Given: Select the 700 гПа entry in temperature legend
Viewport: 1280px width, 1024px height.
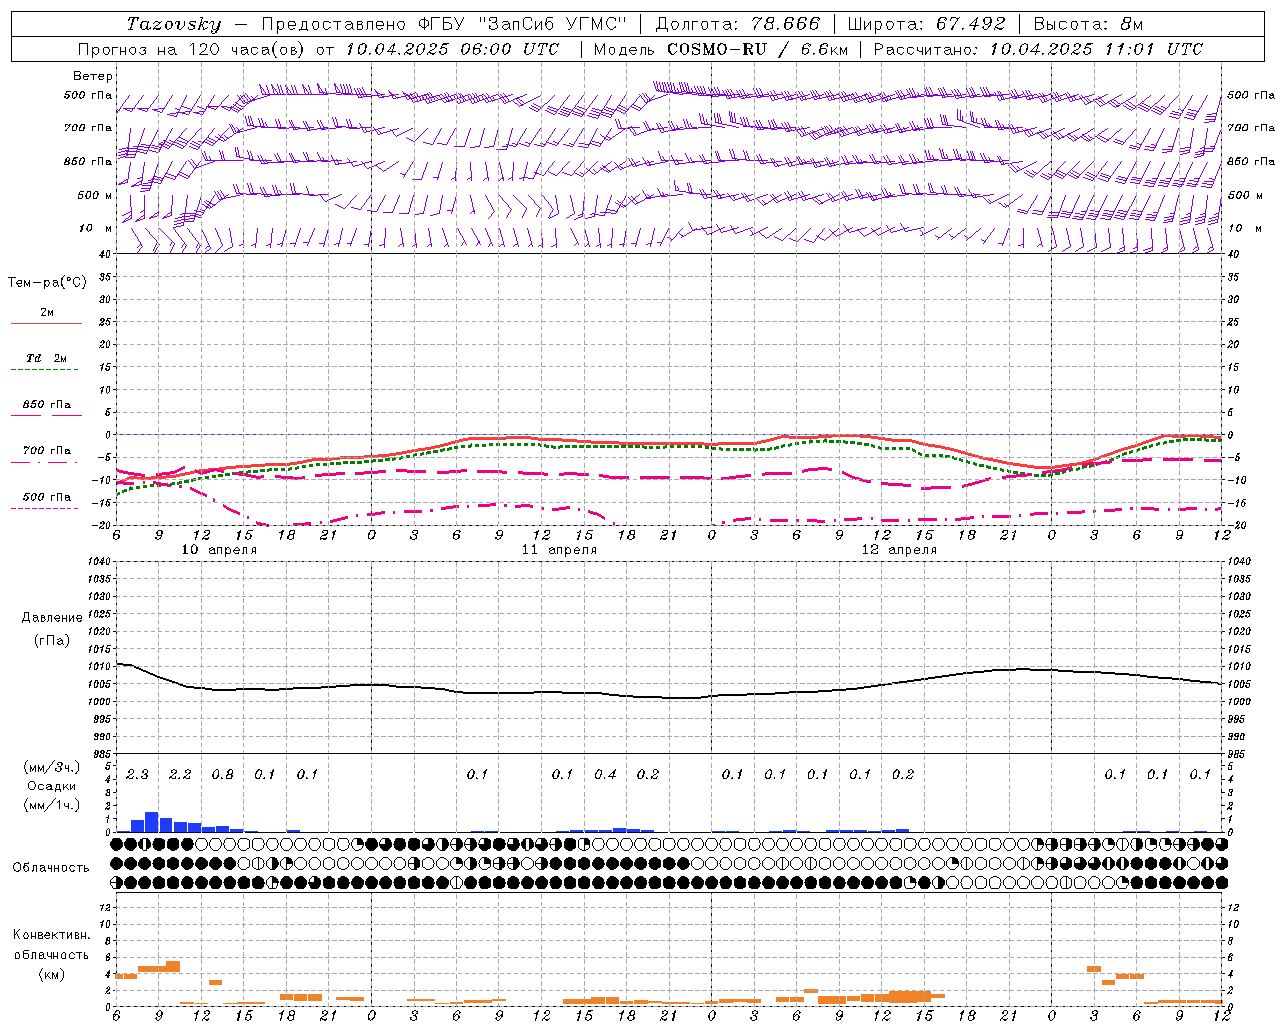Looking at the screenshot, I should 47,451.
